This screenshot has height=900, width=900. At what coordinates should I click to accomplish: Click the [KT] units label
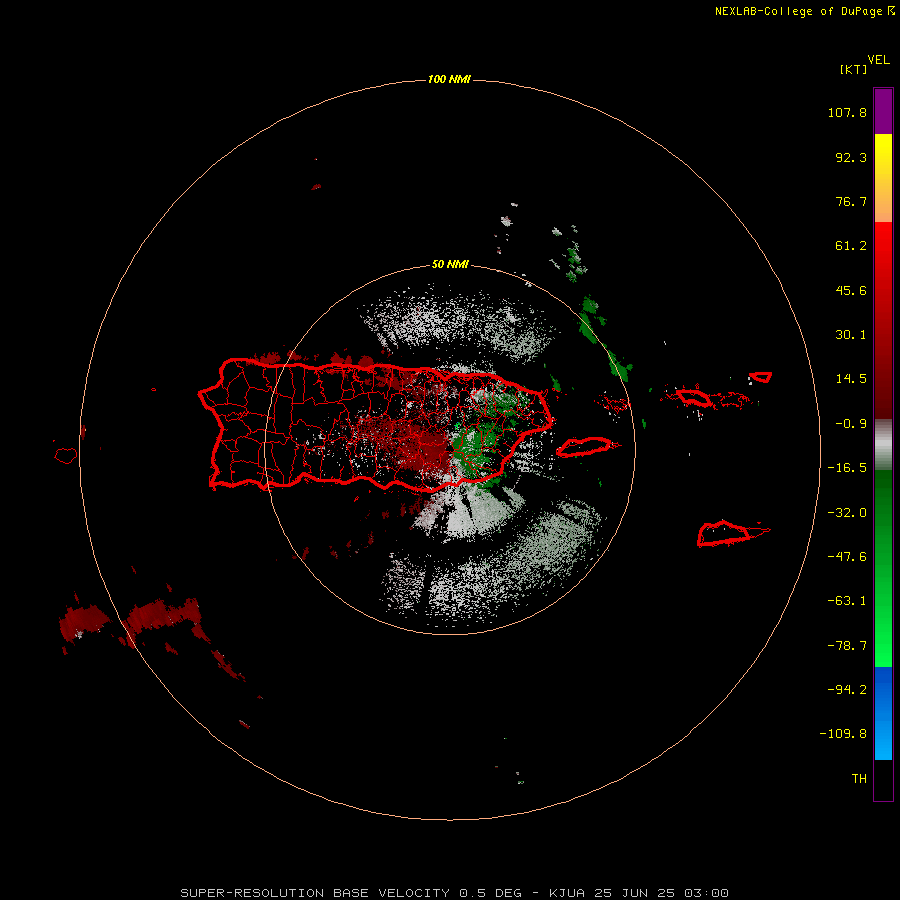[x=853, y=69]
